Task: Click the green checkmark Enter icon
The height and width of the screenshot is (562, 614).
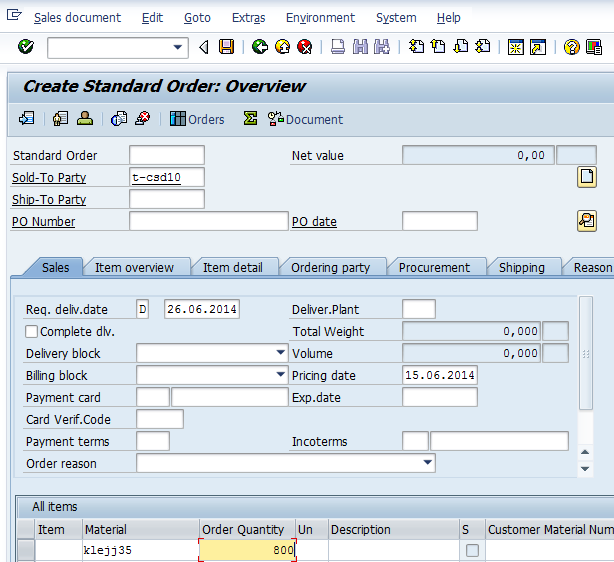Action: tap(26, 47)
